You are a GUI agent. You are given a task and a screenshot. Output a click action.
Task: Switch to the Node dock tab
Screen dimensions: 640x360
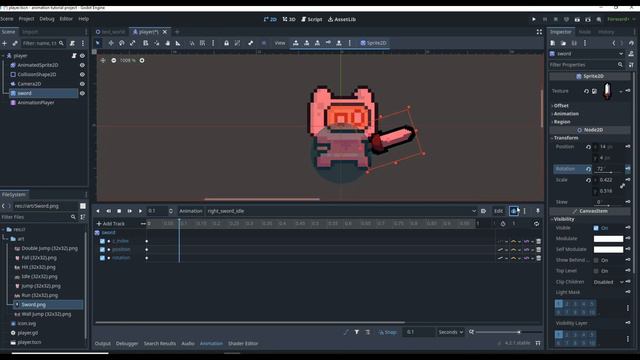584,32
